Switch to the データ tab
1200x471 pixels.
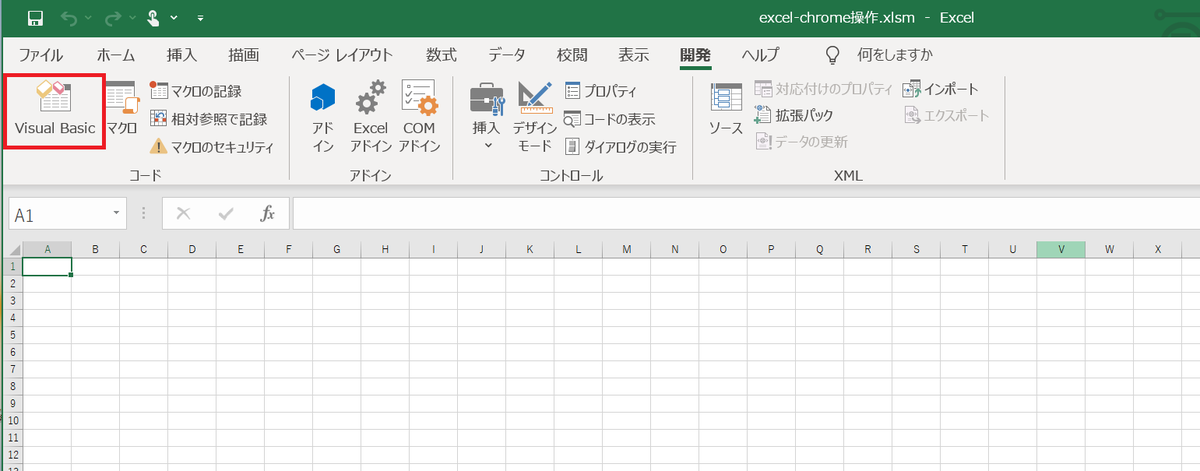pos(507,54)
